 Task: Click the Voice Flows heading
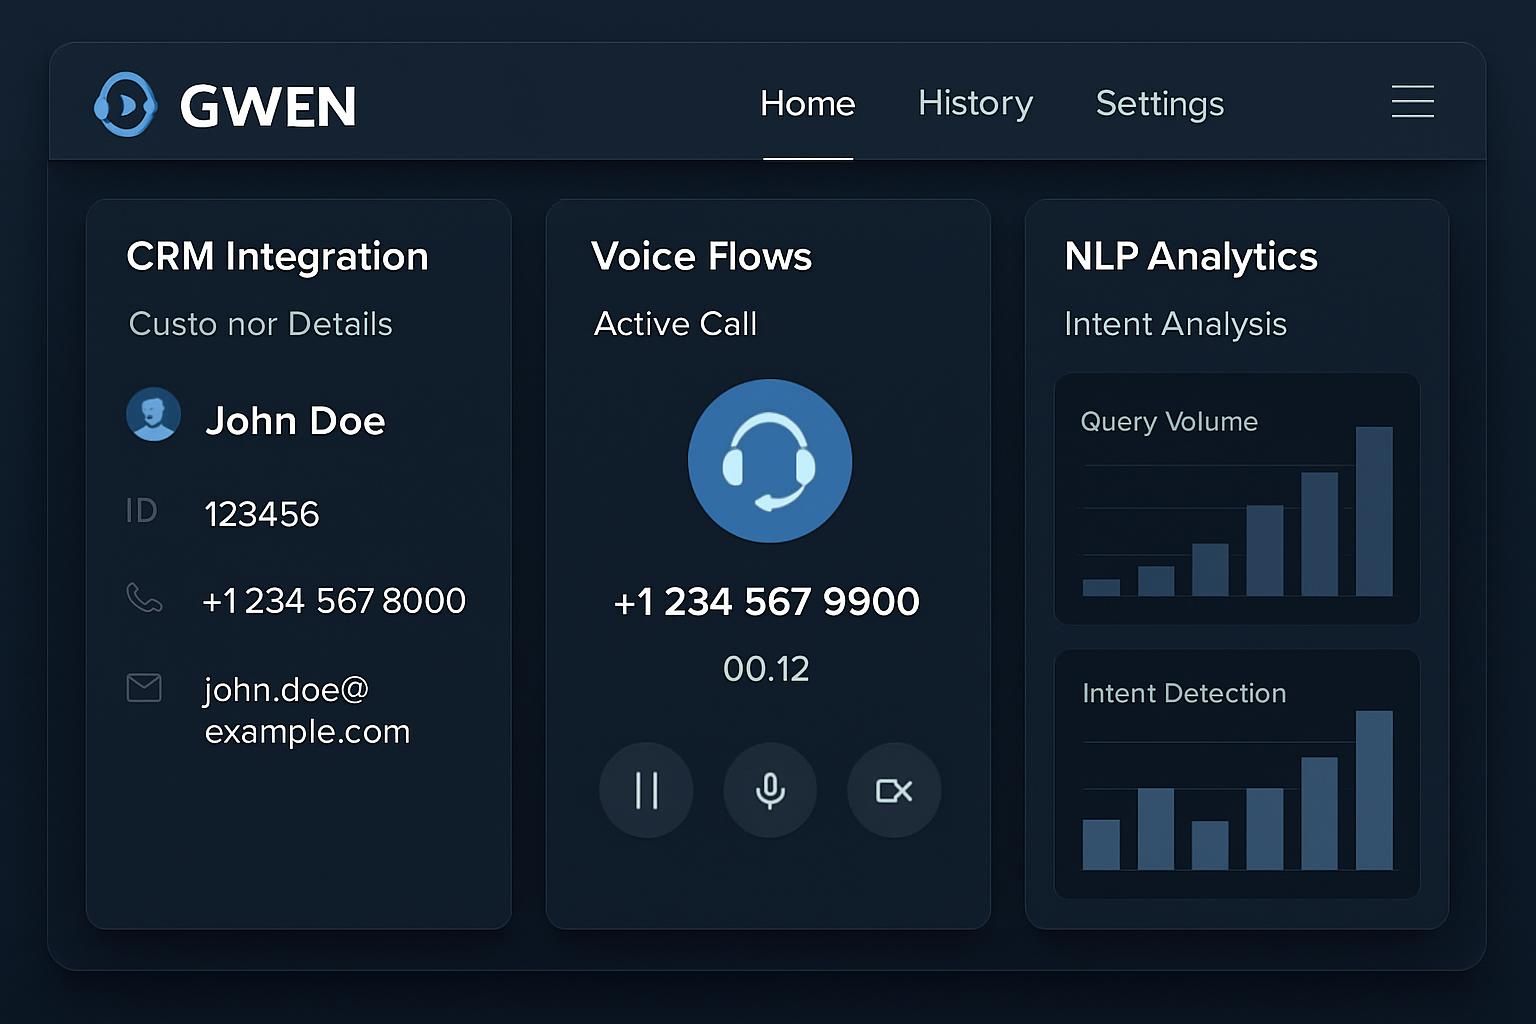(701, 257)
